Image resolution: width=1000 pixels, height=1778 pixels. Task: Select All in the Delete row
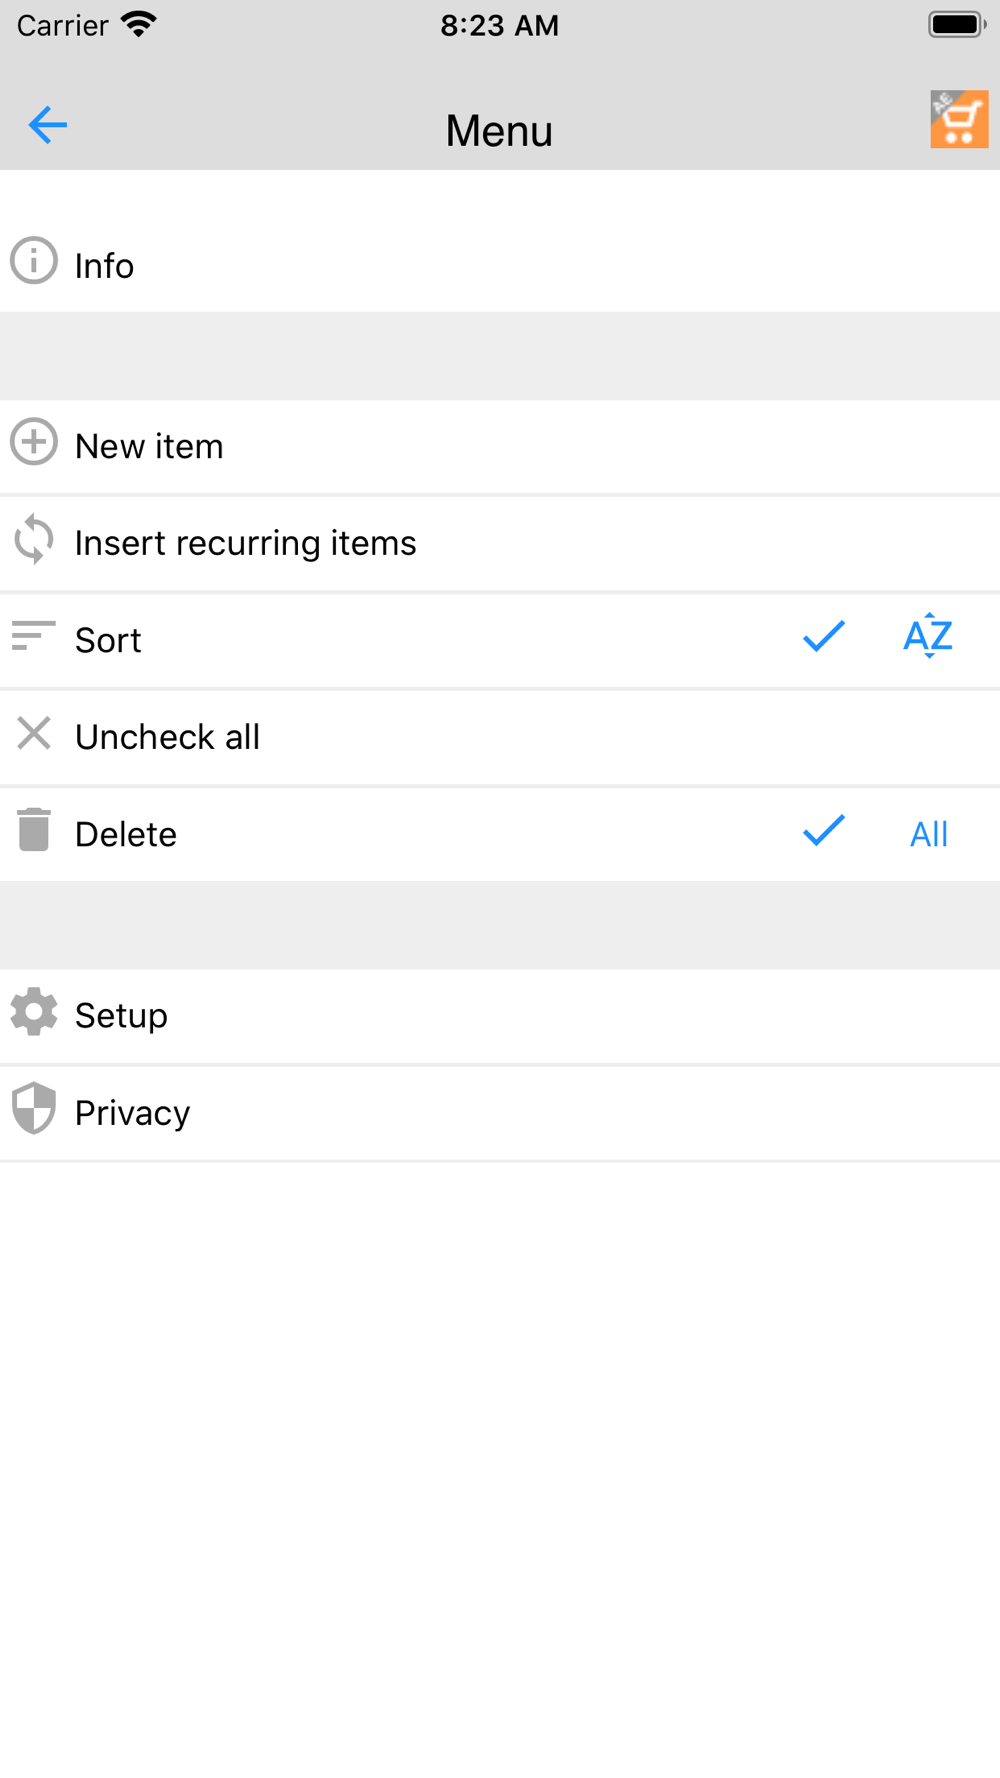point(929,834)
